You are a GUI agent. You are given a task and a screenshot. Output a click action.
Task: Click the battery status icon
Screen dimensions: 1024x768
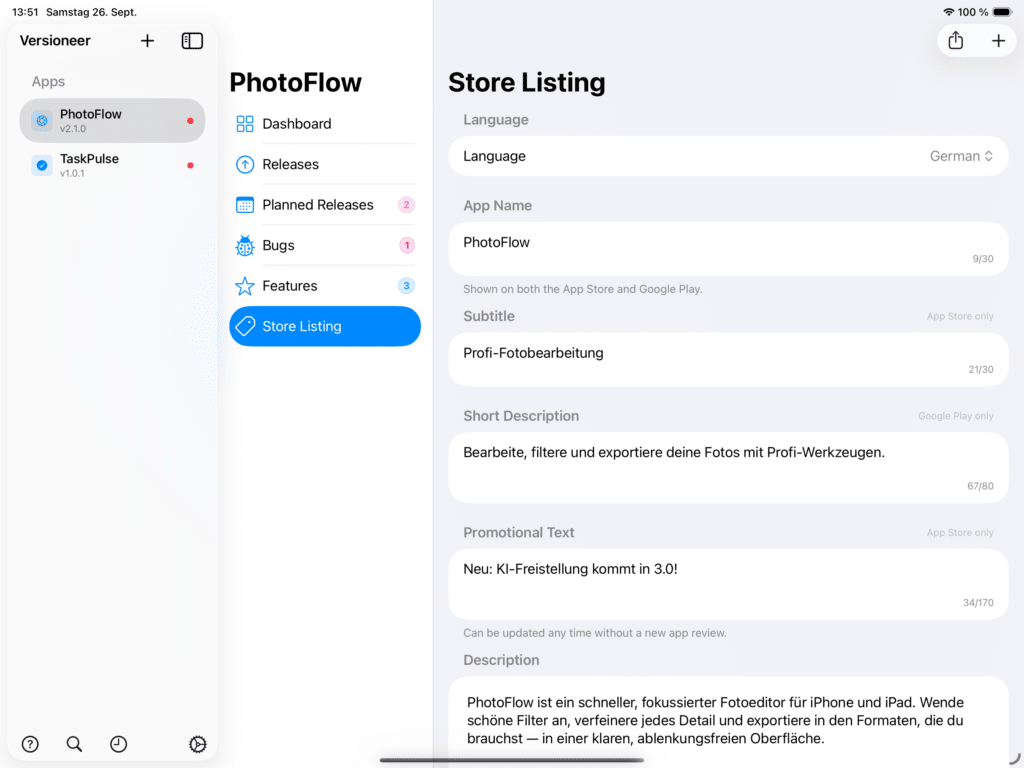tap(1003, 12)
